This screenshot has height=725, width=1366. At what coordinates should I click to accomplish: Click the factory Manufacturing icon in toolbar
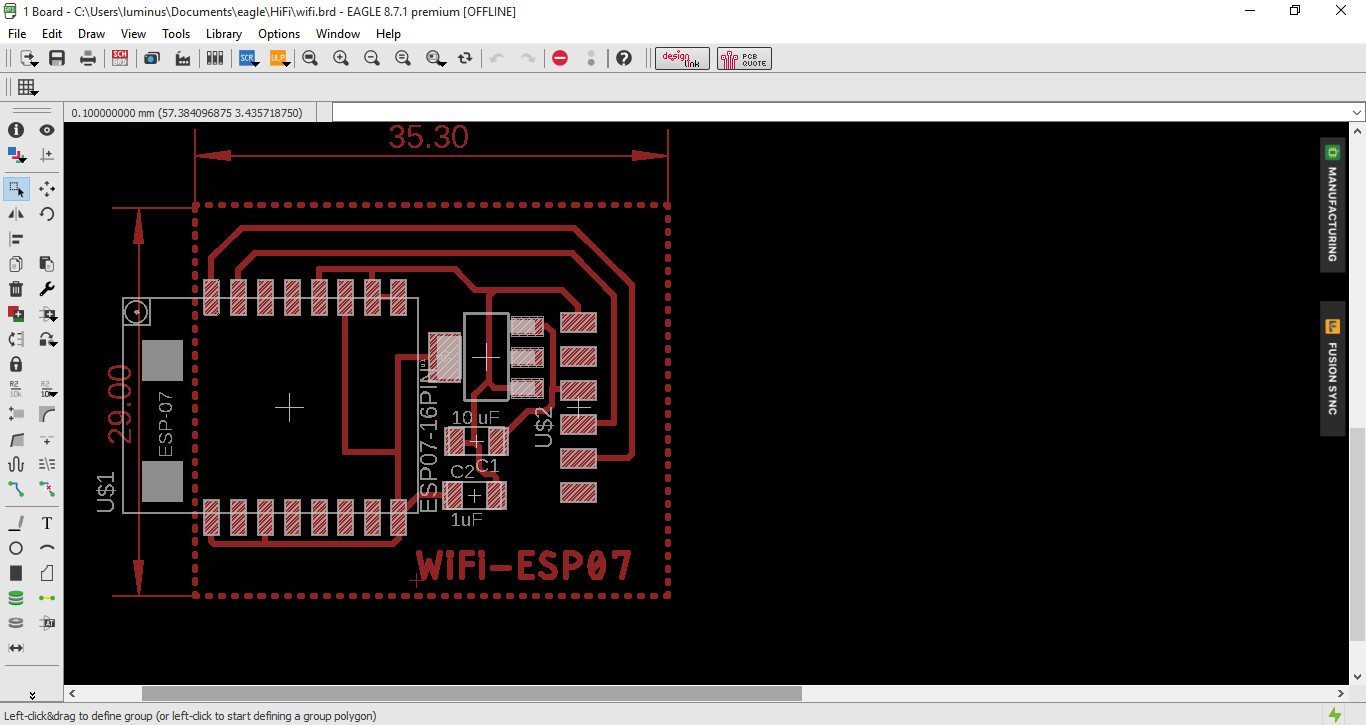pyautogui.click(x=183, y=58)
